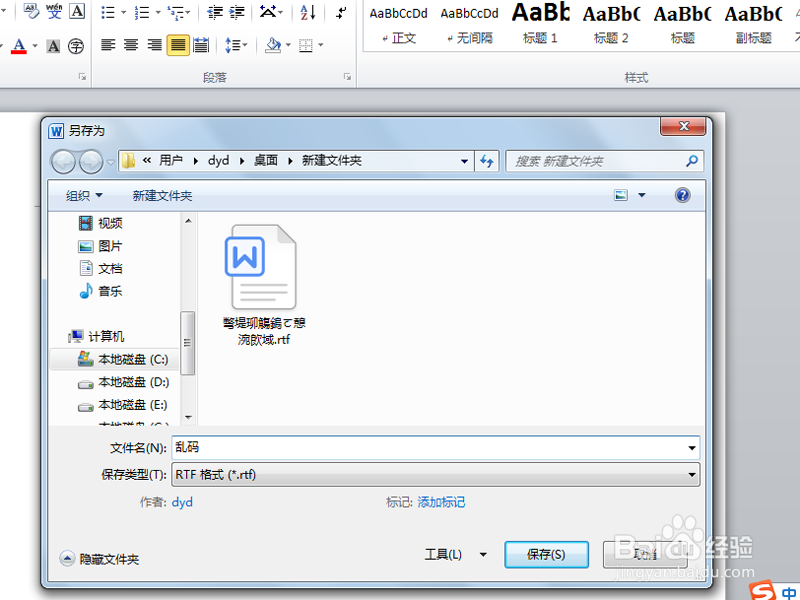Click 添加标记 link
800x600 pixels.
click(x=441, y=502)
